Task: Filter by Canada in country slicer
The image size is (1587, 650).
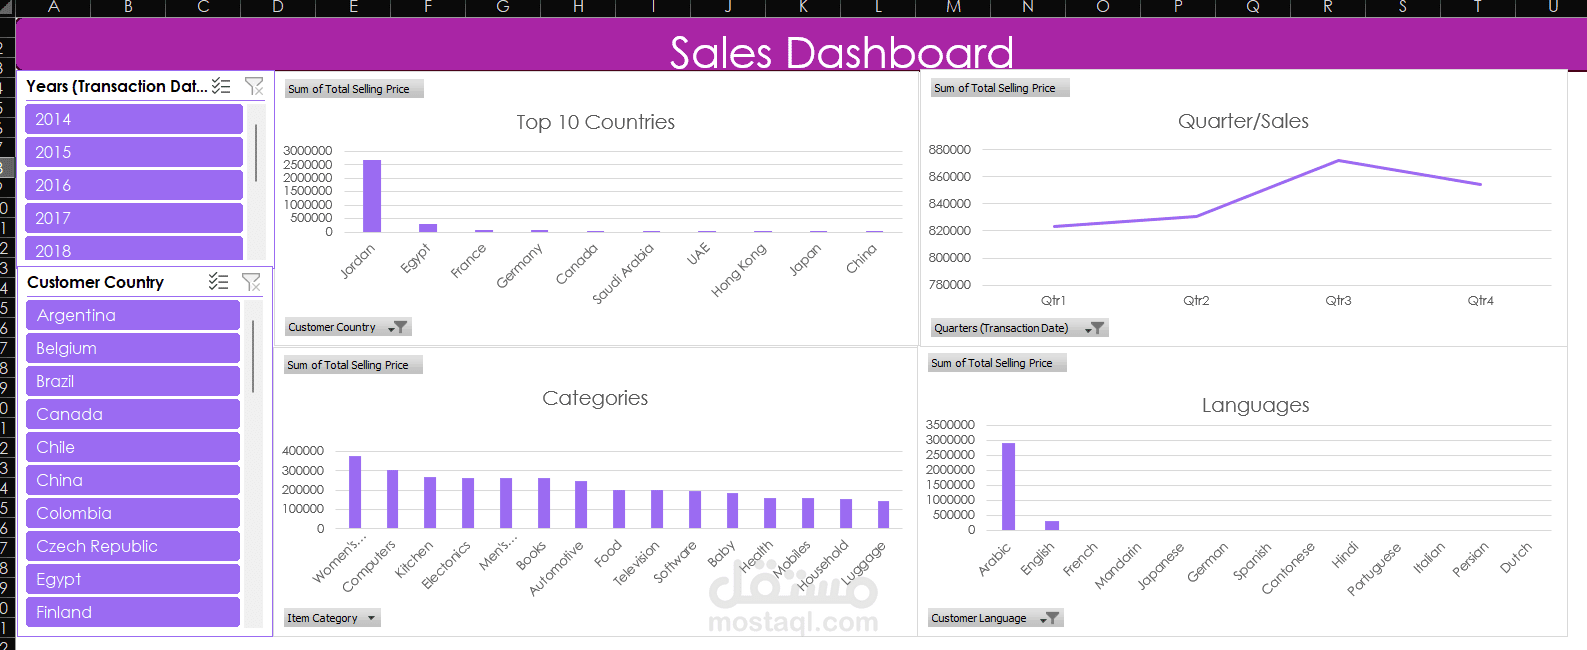Action: point(133,414)
